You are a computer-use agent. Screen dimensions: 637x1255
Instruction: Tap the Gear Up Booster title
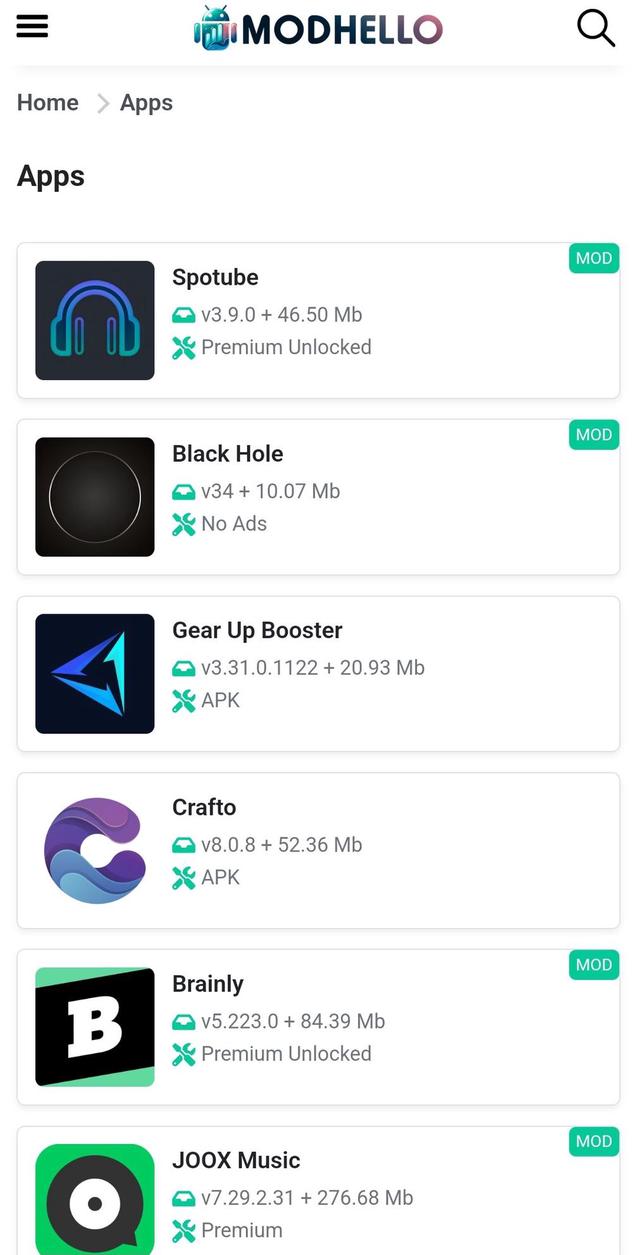click(x=257, y=631)
